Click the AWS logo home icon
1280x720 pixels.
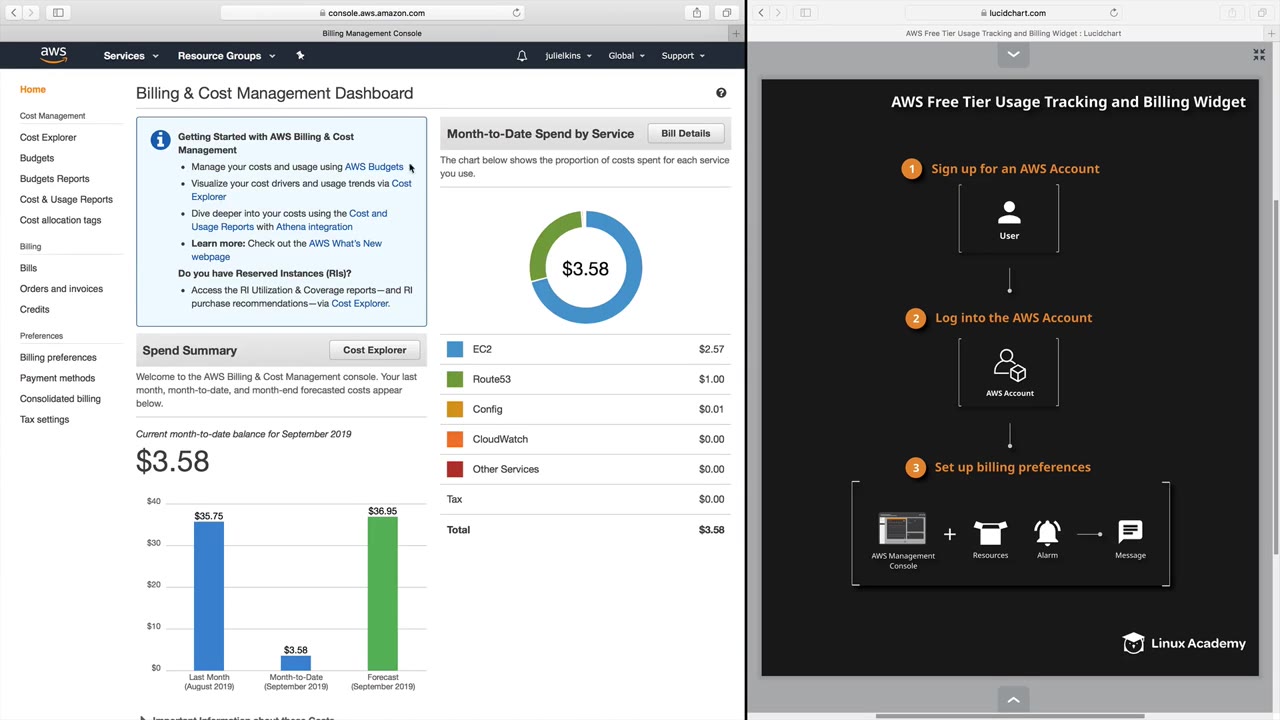(x=54, y=55)
